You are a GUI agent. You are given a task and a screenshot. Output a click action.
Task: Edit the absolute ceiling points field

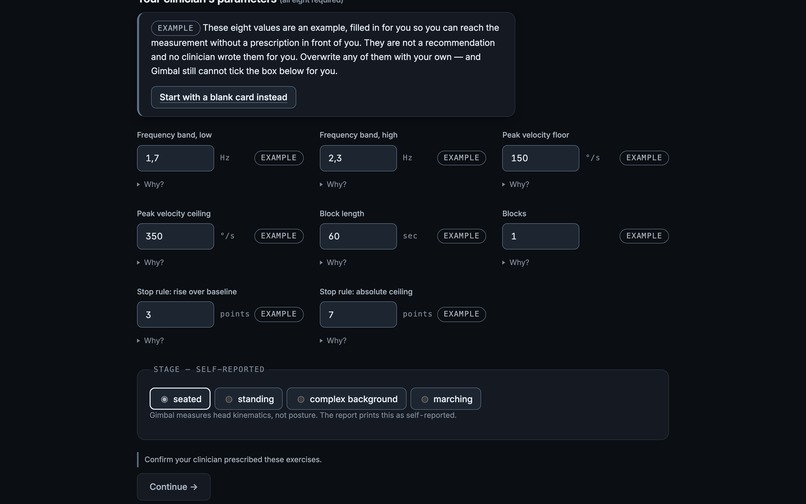point(358,314)
